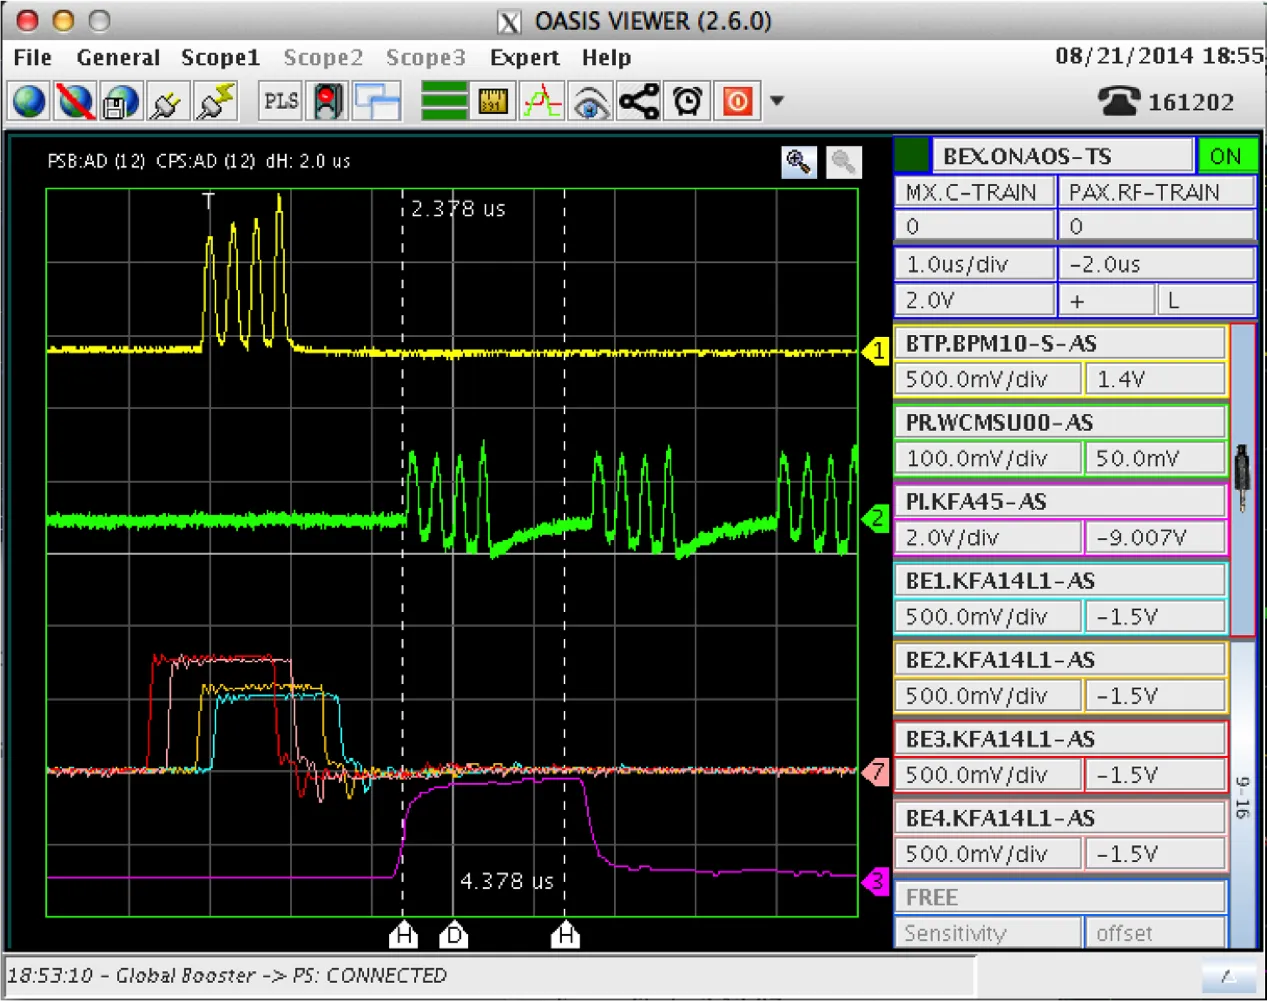This screenshot has width=1268, height=1001.
Task: Select the pink channel 7 marker
Action: coord(876,772)
